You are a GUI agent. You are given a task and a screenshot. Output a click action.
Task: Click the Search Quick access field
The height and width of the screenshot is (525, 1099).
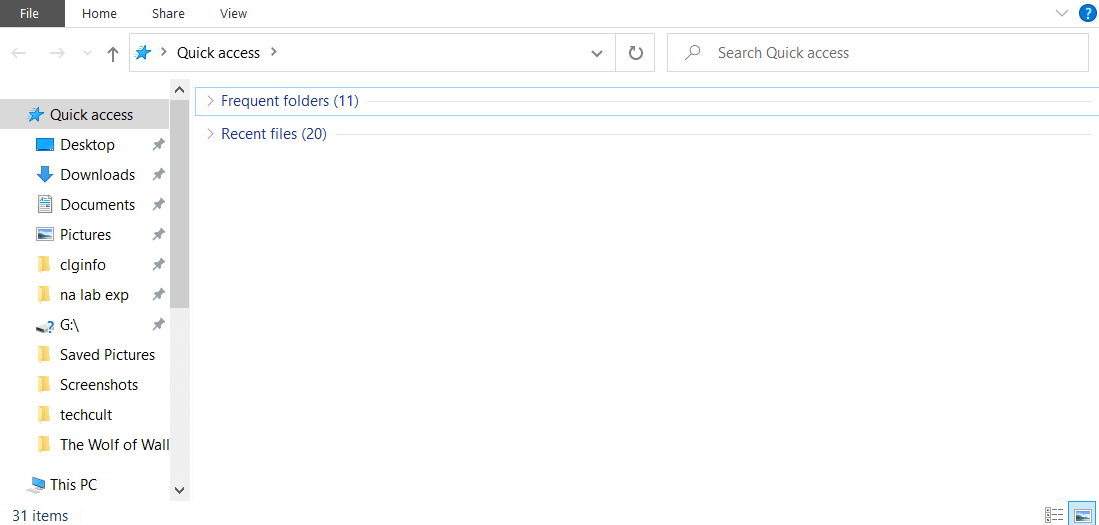tap(878, 53)
